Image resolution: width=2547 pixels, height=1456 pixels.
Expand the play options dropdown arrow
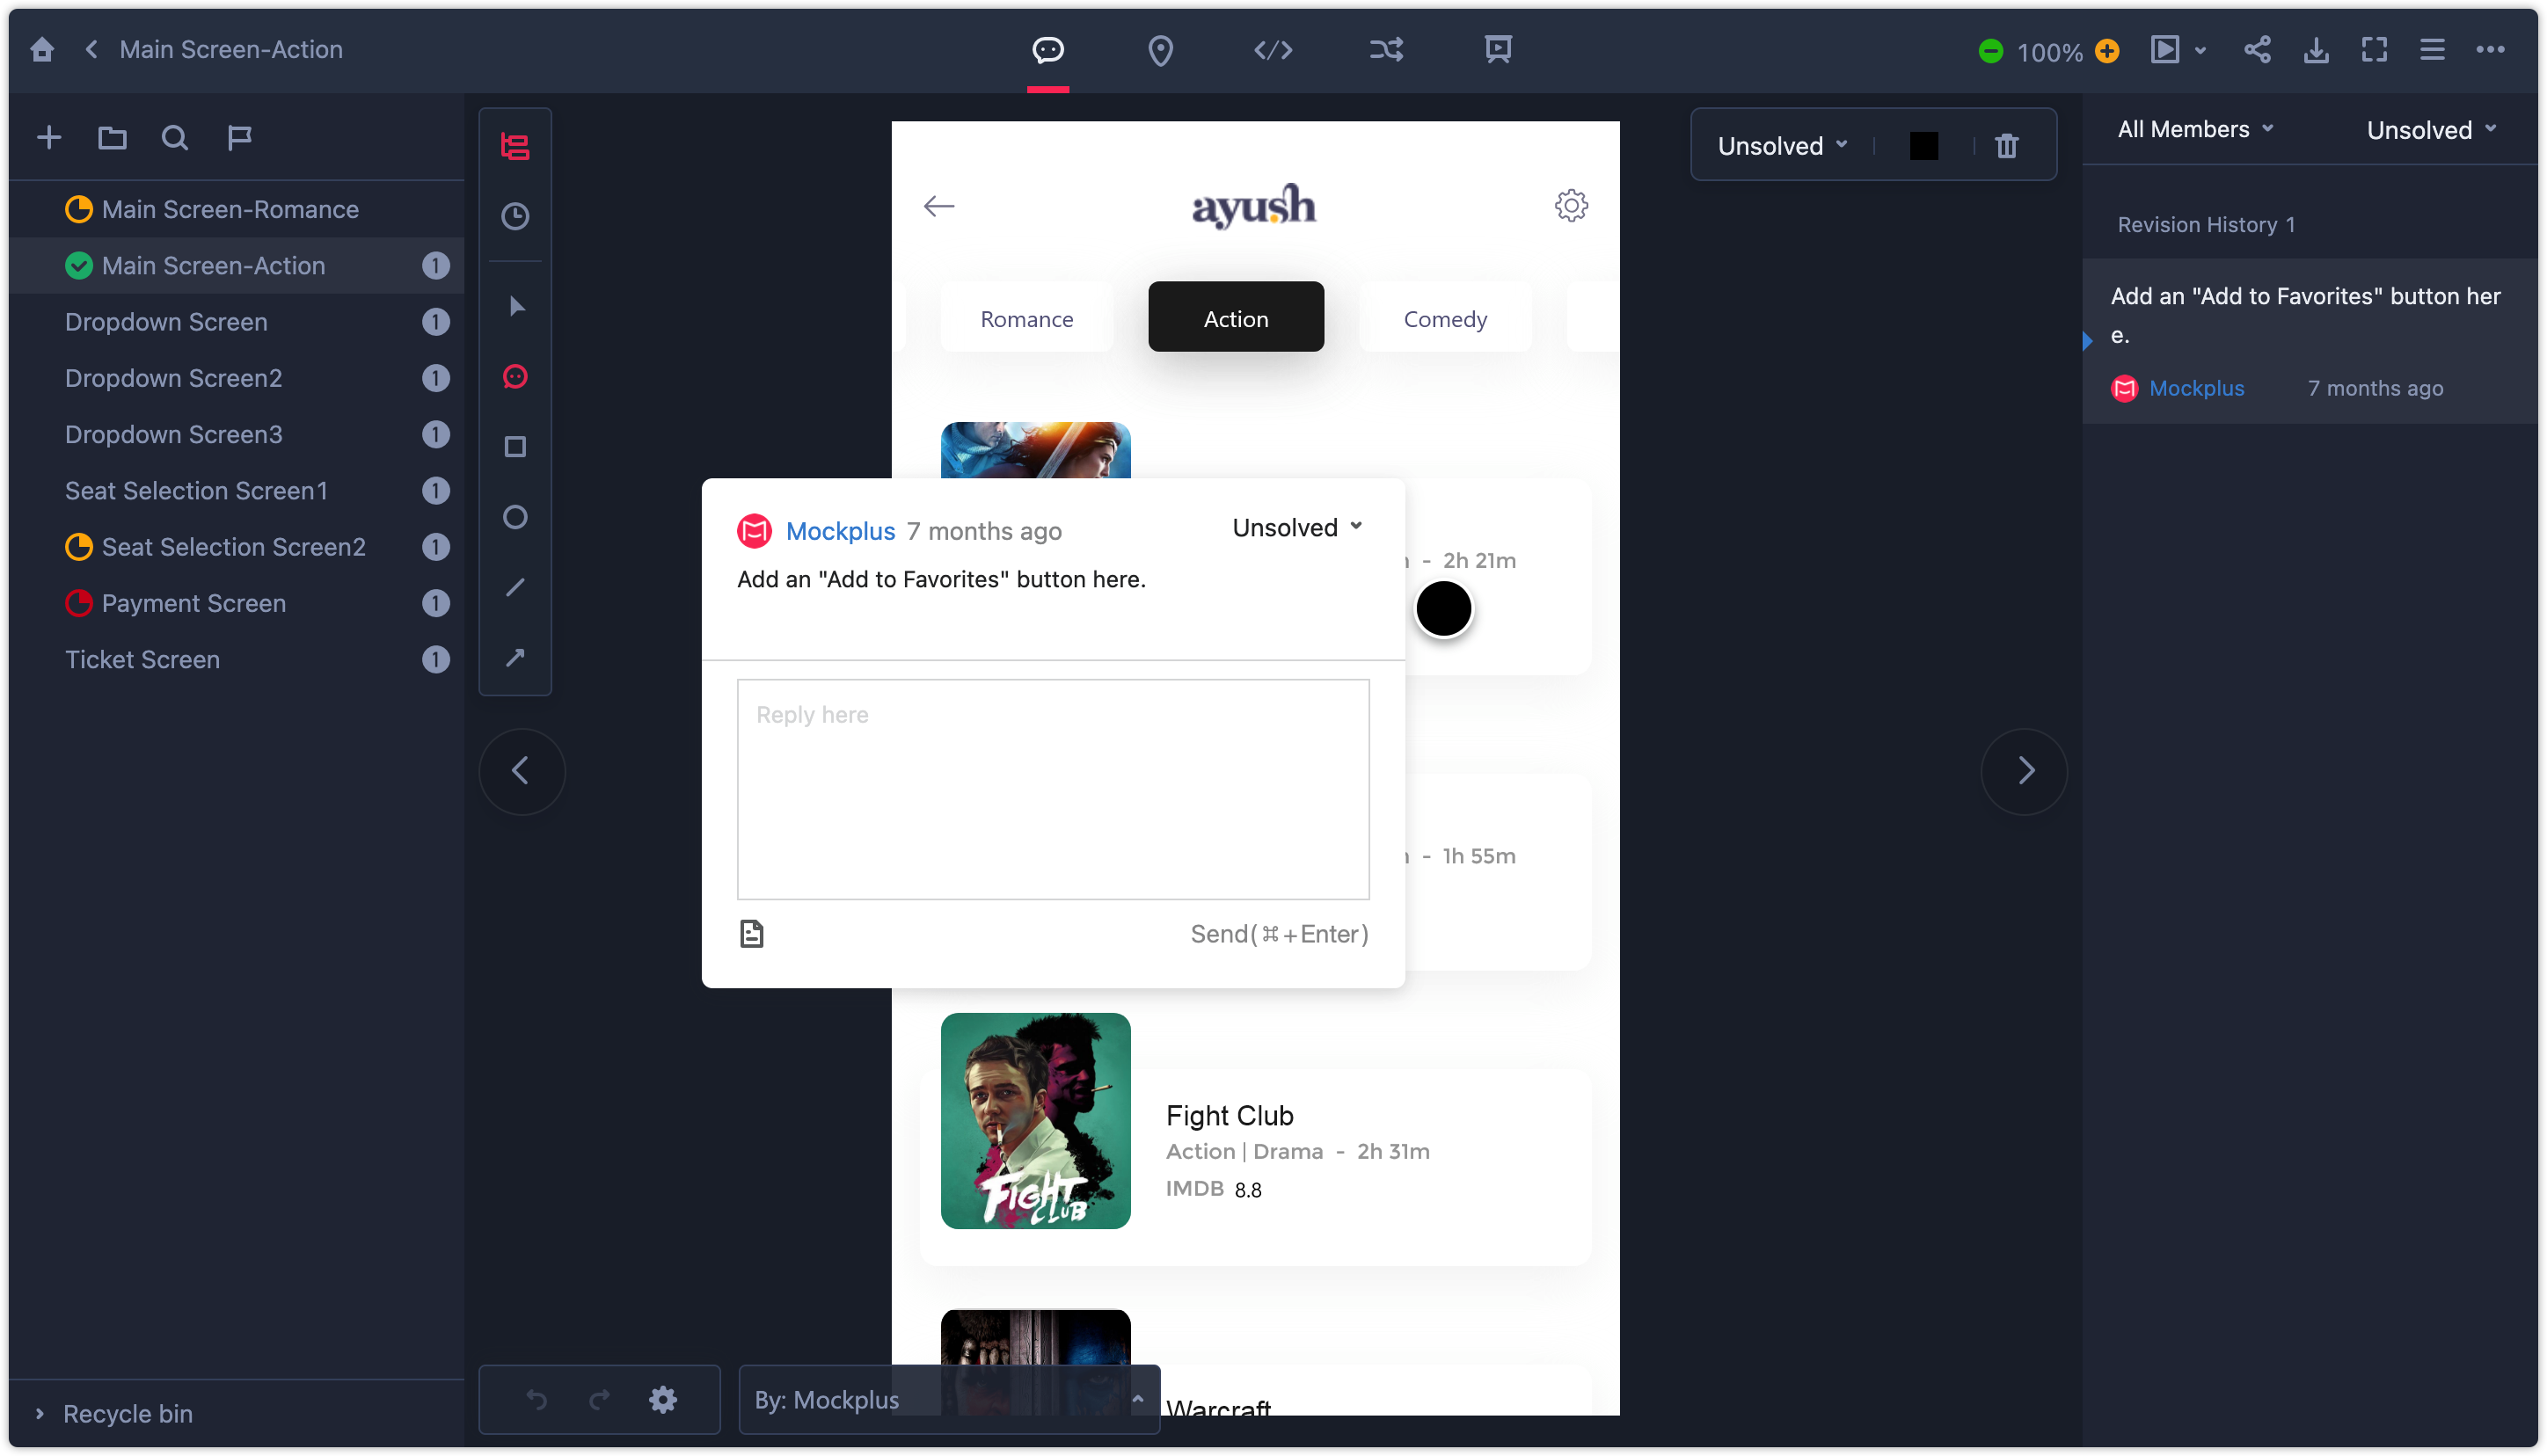tap(2200, 50)
